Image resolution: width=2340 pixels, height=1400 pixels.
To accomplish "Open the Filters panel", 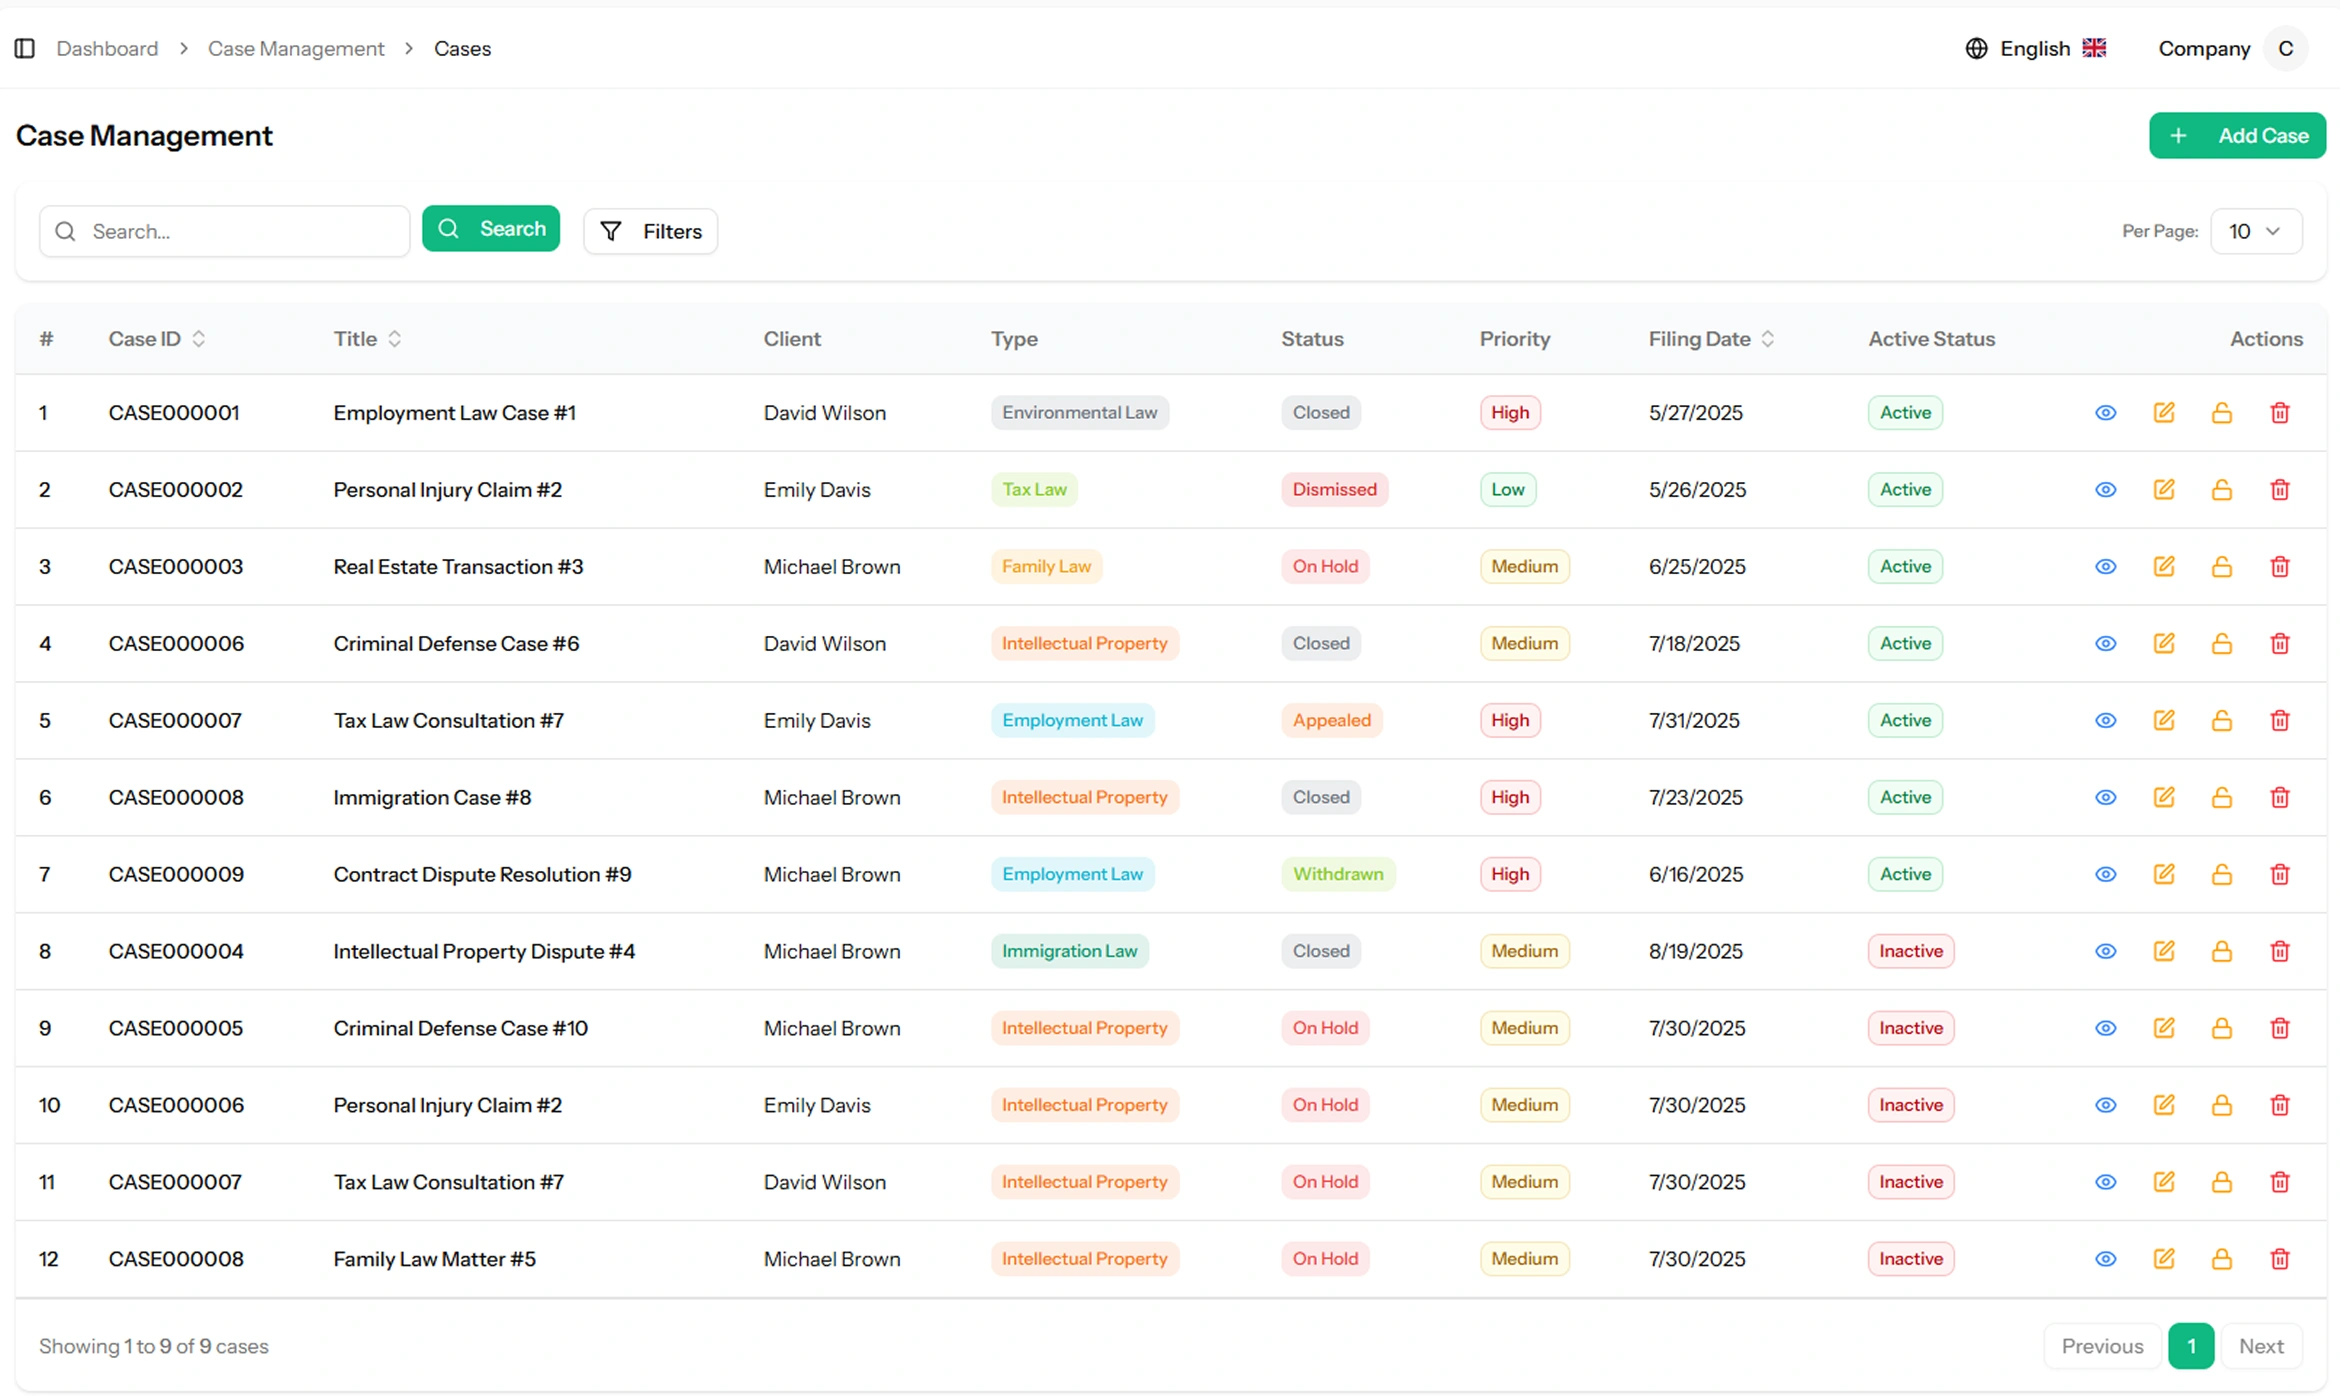I will point(650,231).
